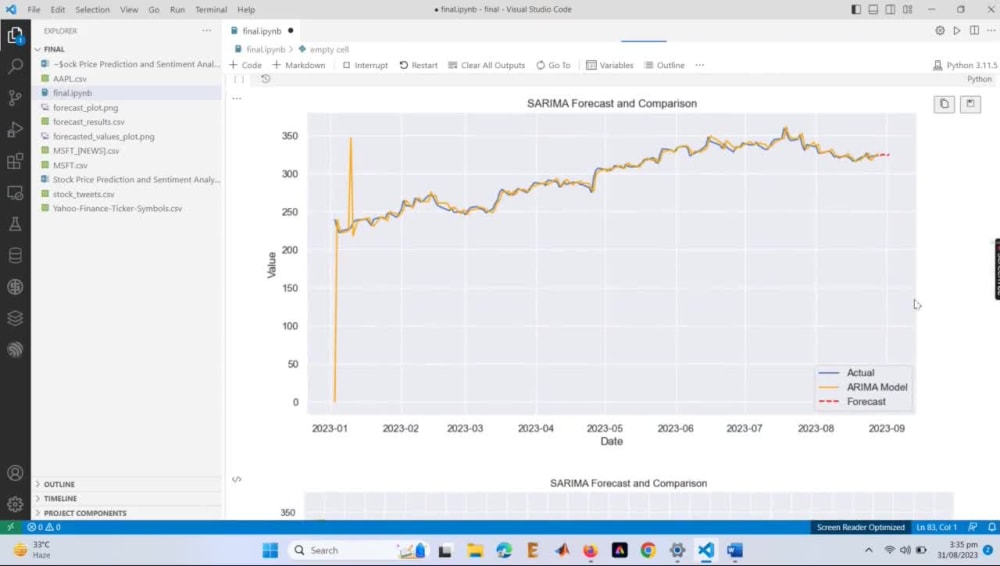The height and width of the screenshot is (566, 1000).
Task: Collapse the FINAL folder section
Action: [x=128, y=49]
